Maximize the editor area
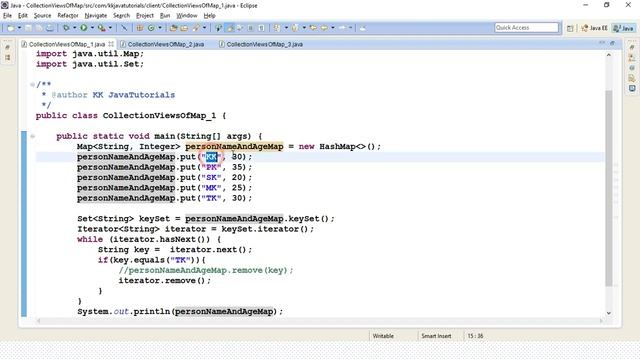This screenshot has width=640, height=360. [x=612, y=43]
